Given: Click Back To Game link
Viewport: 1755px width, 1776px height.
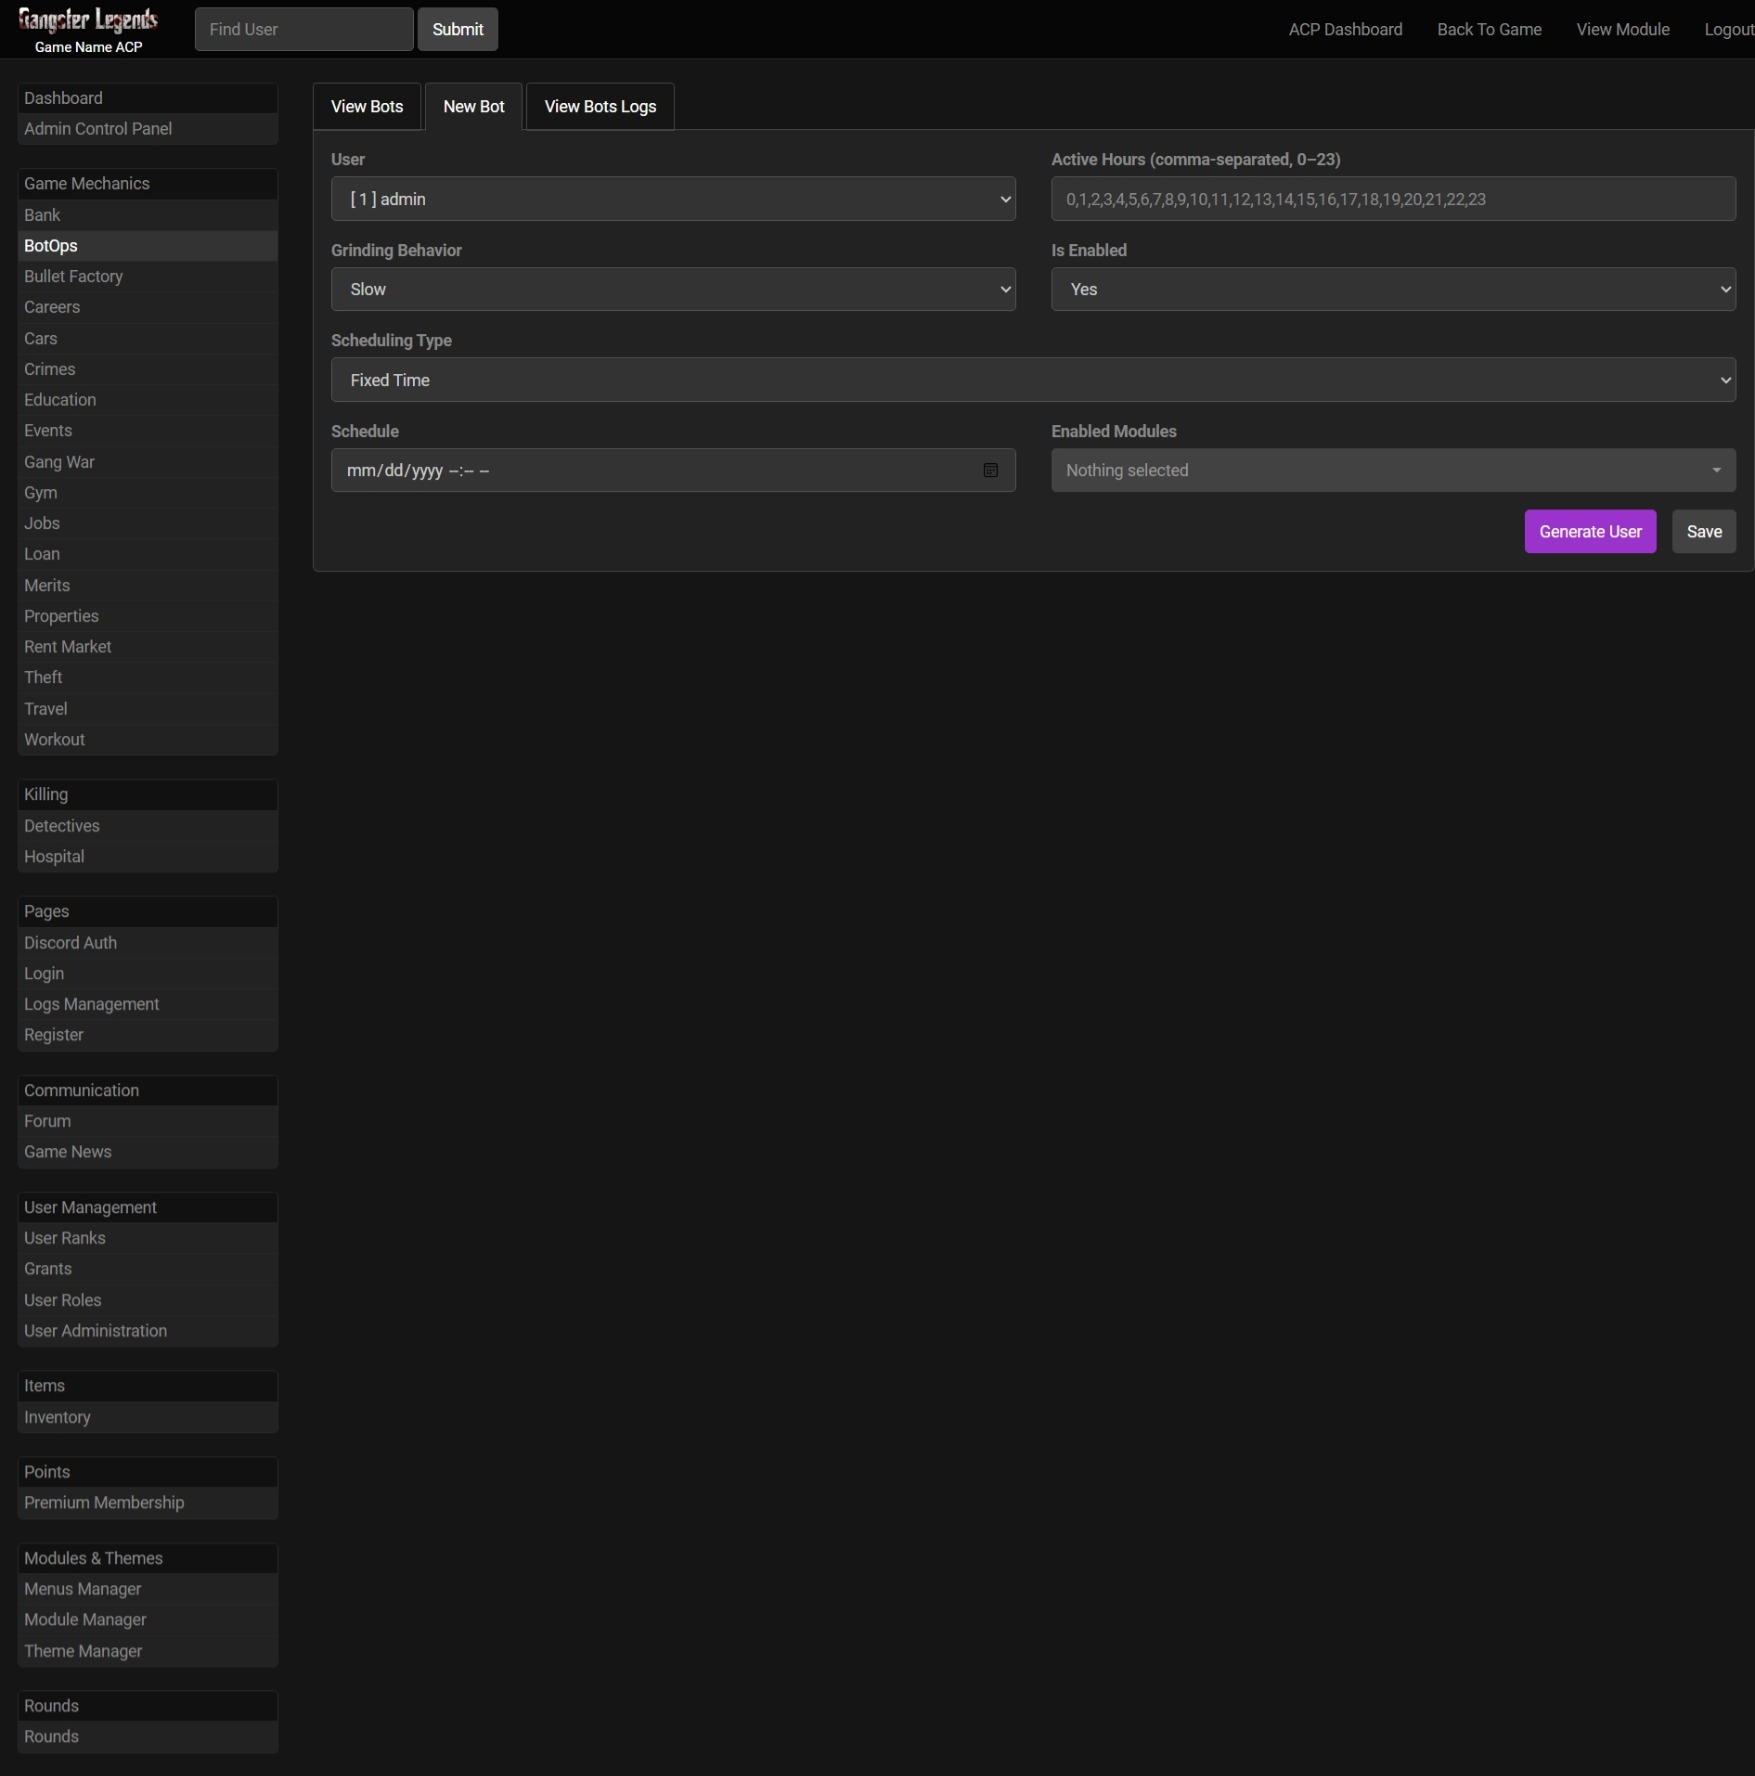Looking at the screenshot, I should [1488, 30].
